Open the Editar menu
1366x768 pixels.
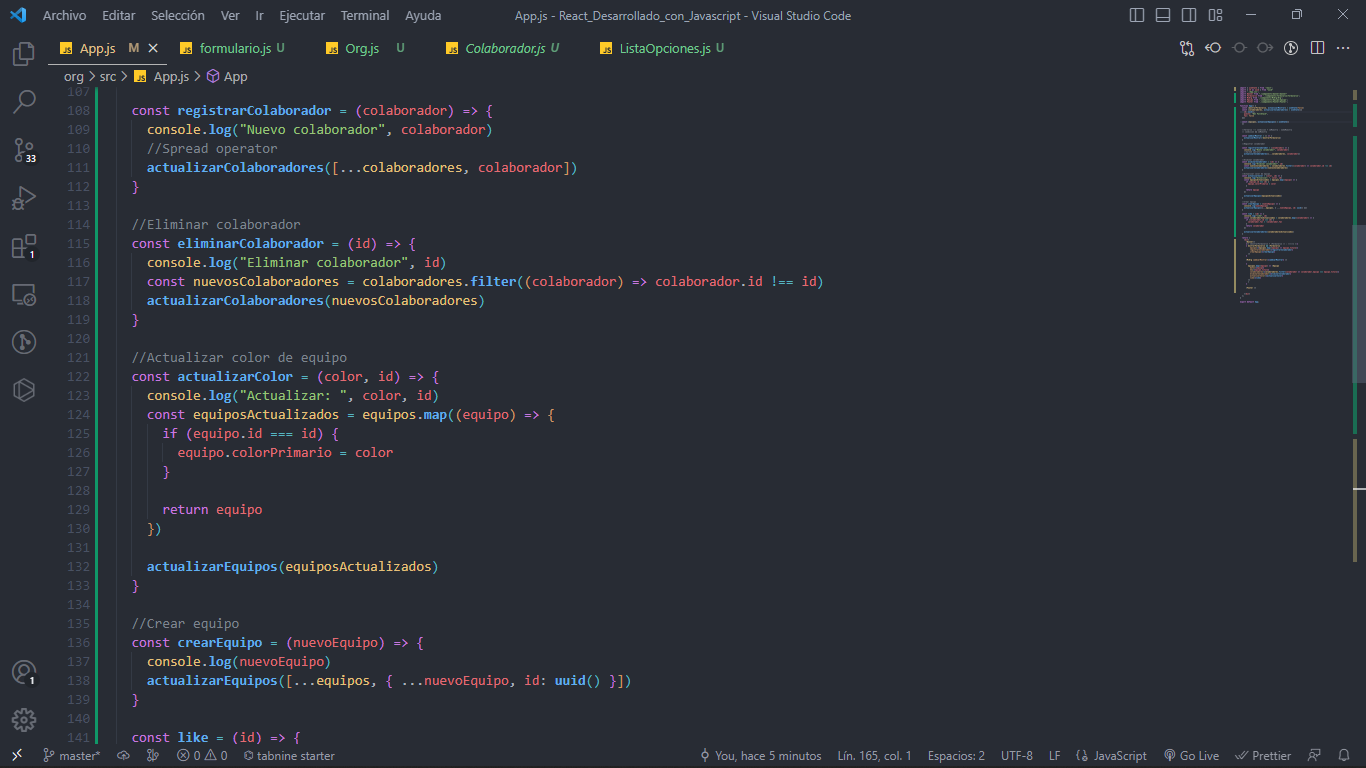pyautogui.click(x=119, y=15)
